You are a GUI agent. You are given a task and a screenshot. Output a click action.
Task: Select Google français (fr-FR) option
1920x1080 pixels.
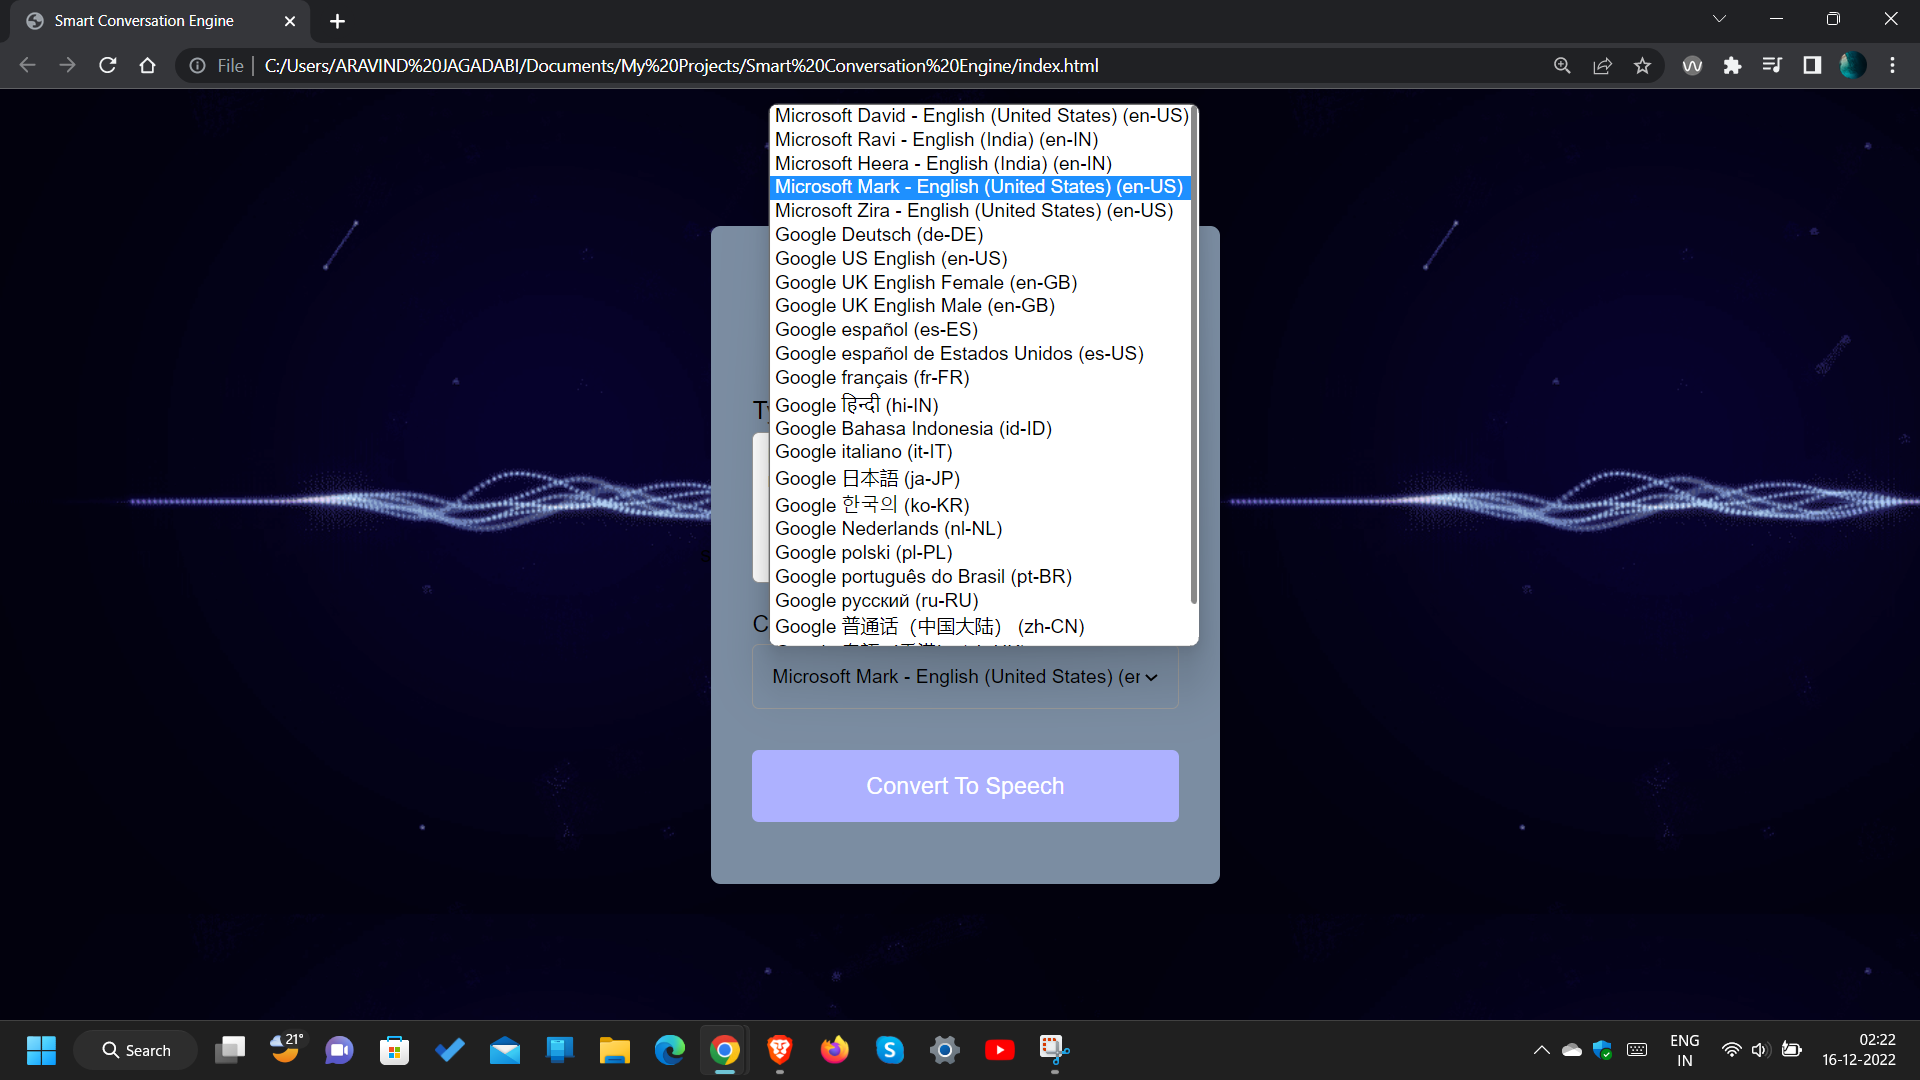(871, 378)
